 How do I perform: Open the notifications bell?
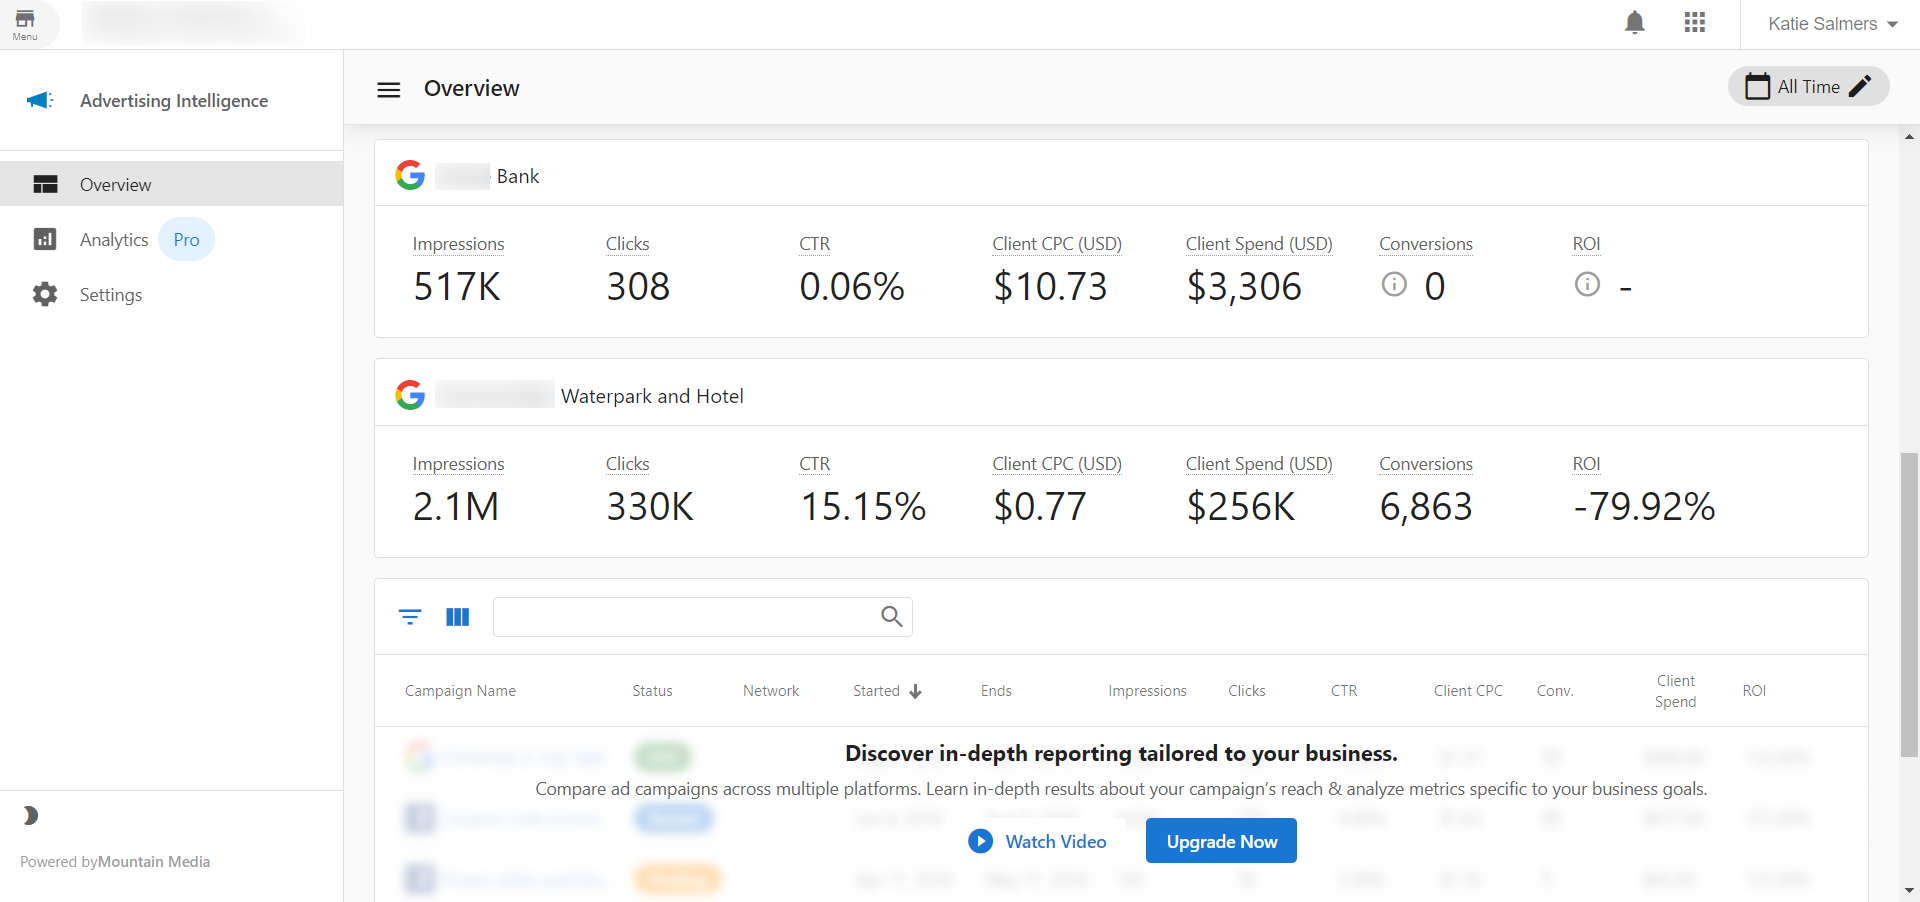tap(1634, 22)
